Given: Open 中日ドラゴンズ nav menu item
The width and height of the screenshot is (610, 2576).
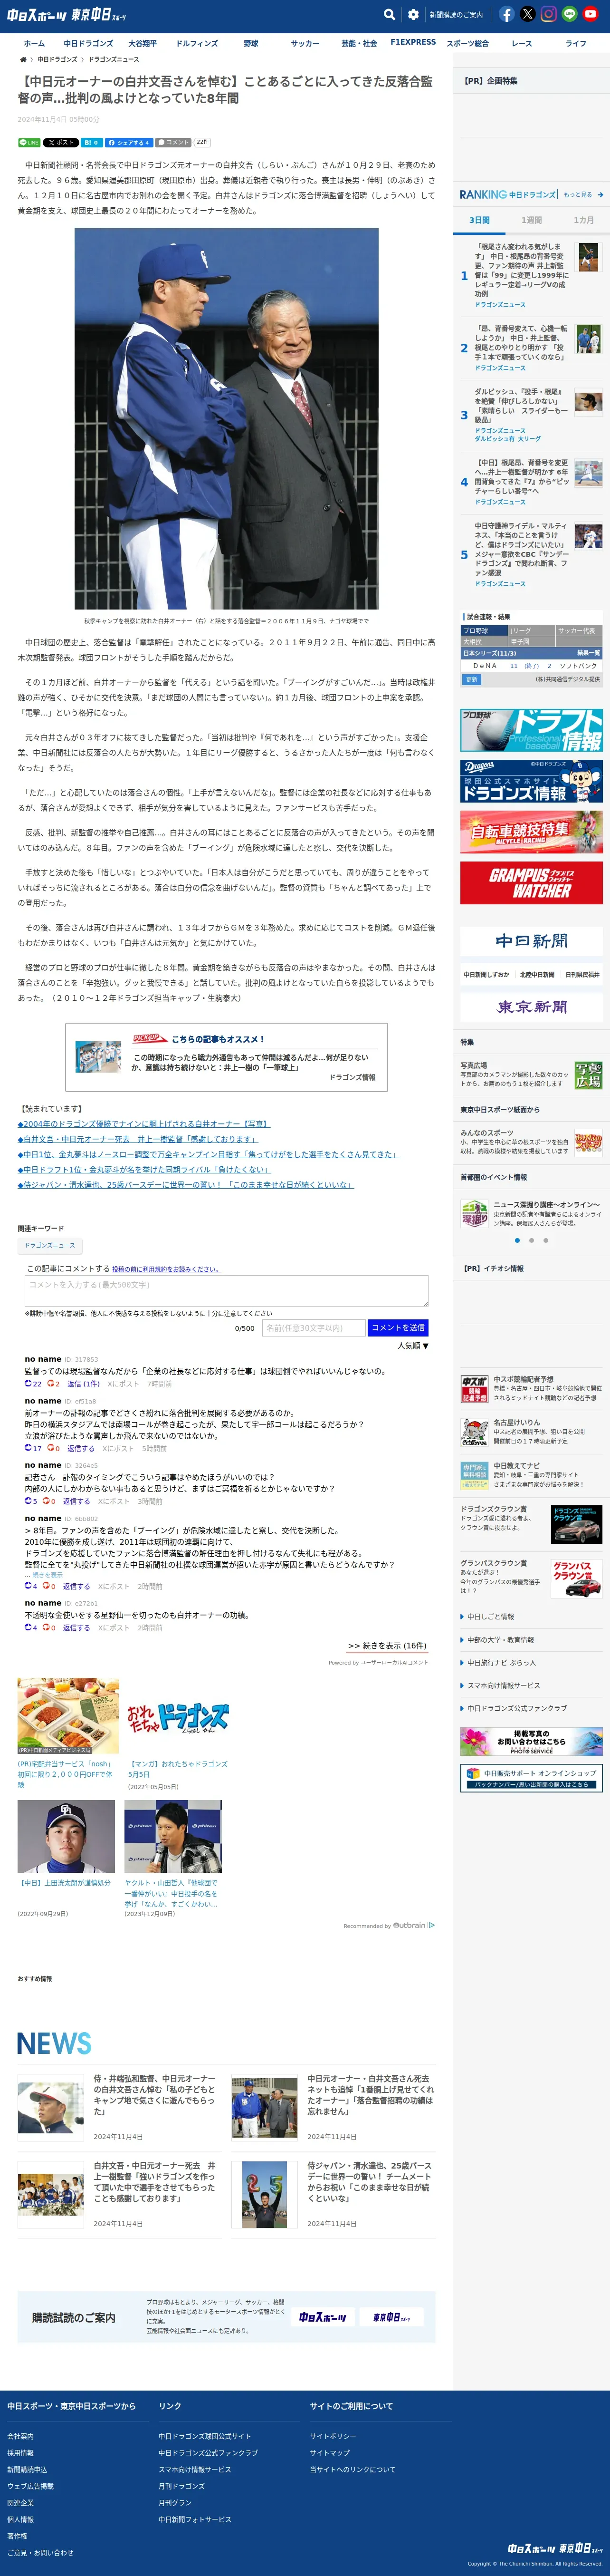Looking at the screenshot, I should click(x=88, y=43).
